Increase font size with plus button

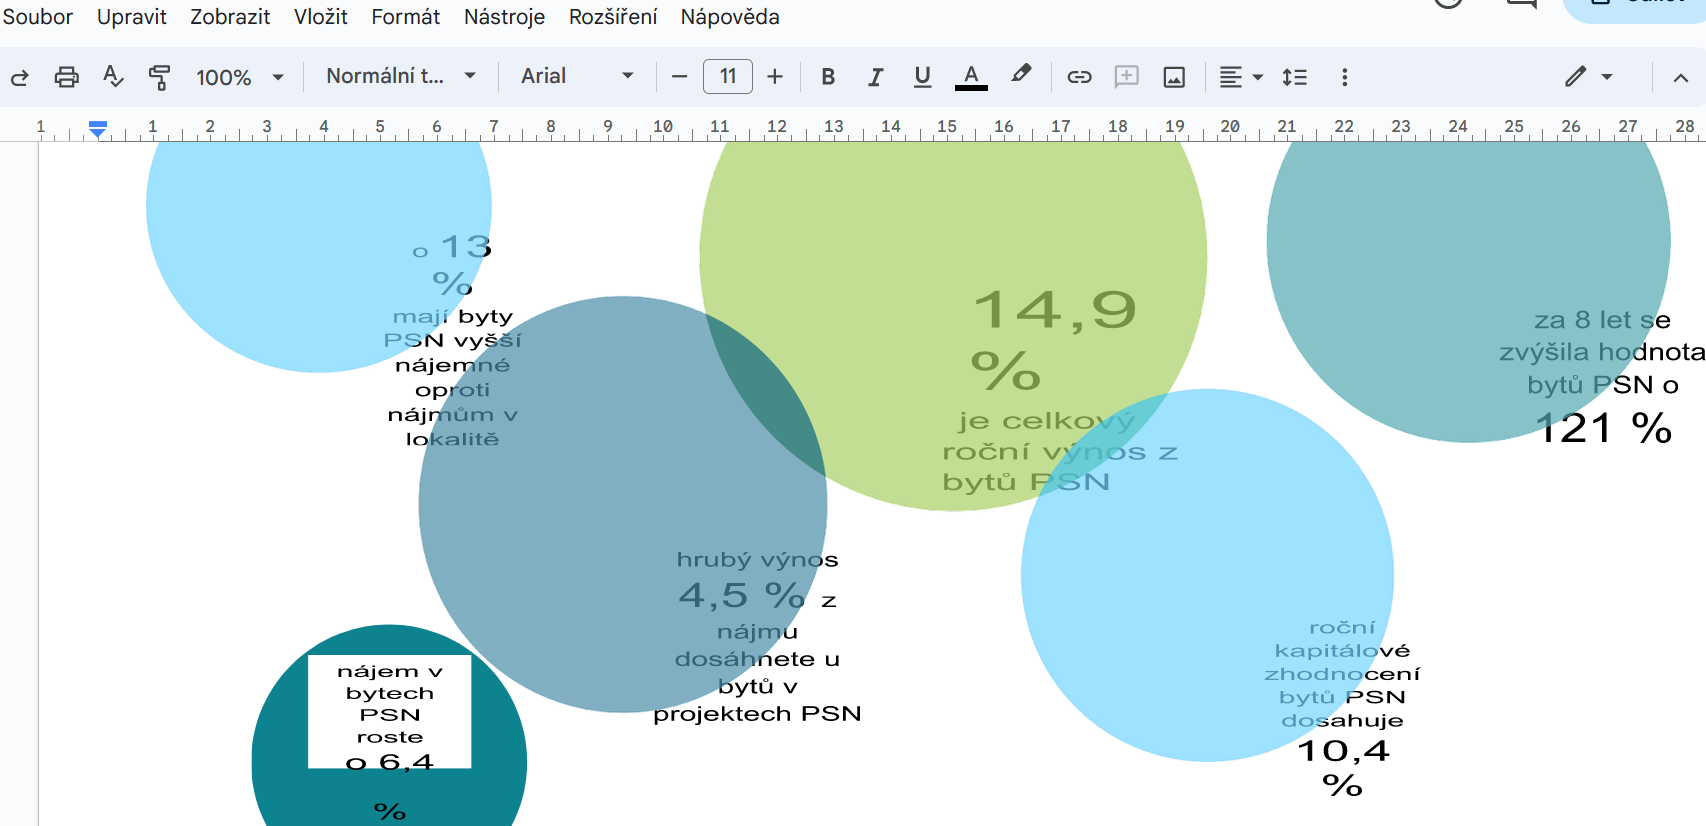[775, 77]
